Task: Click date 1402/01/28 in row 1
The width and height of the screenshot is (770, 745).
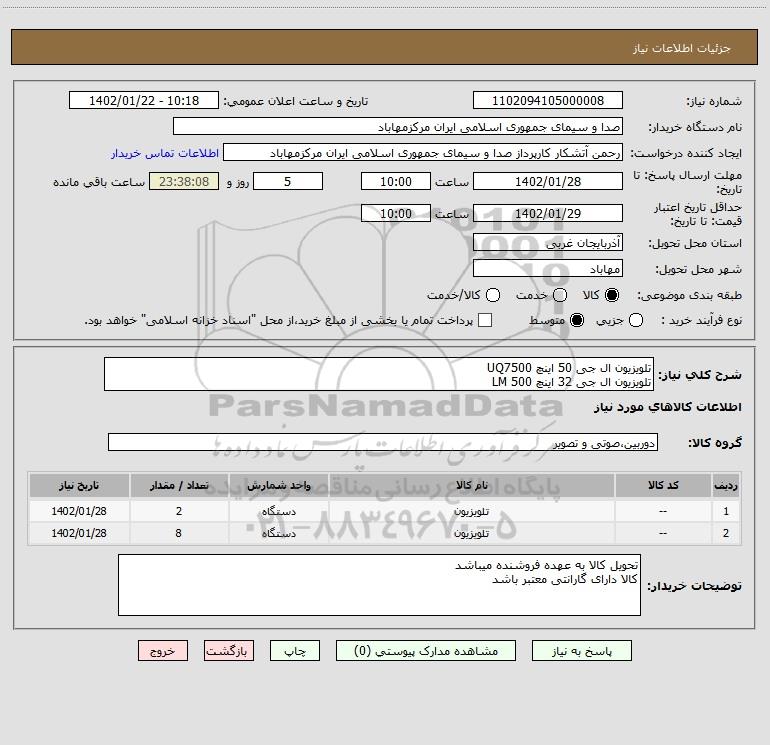Action: 79,511
